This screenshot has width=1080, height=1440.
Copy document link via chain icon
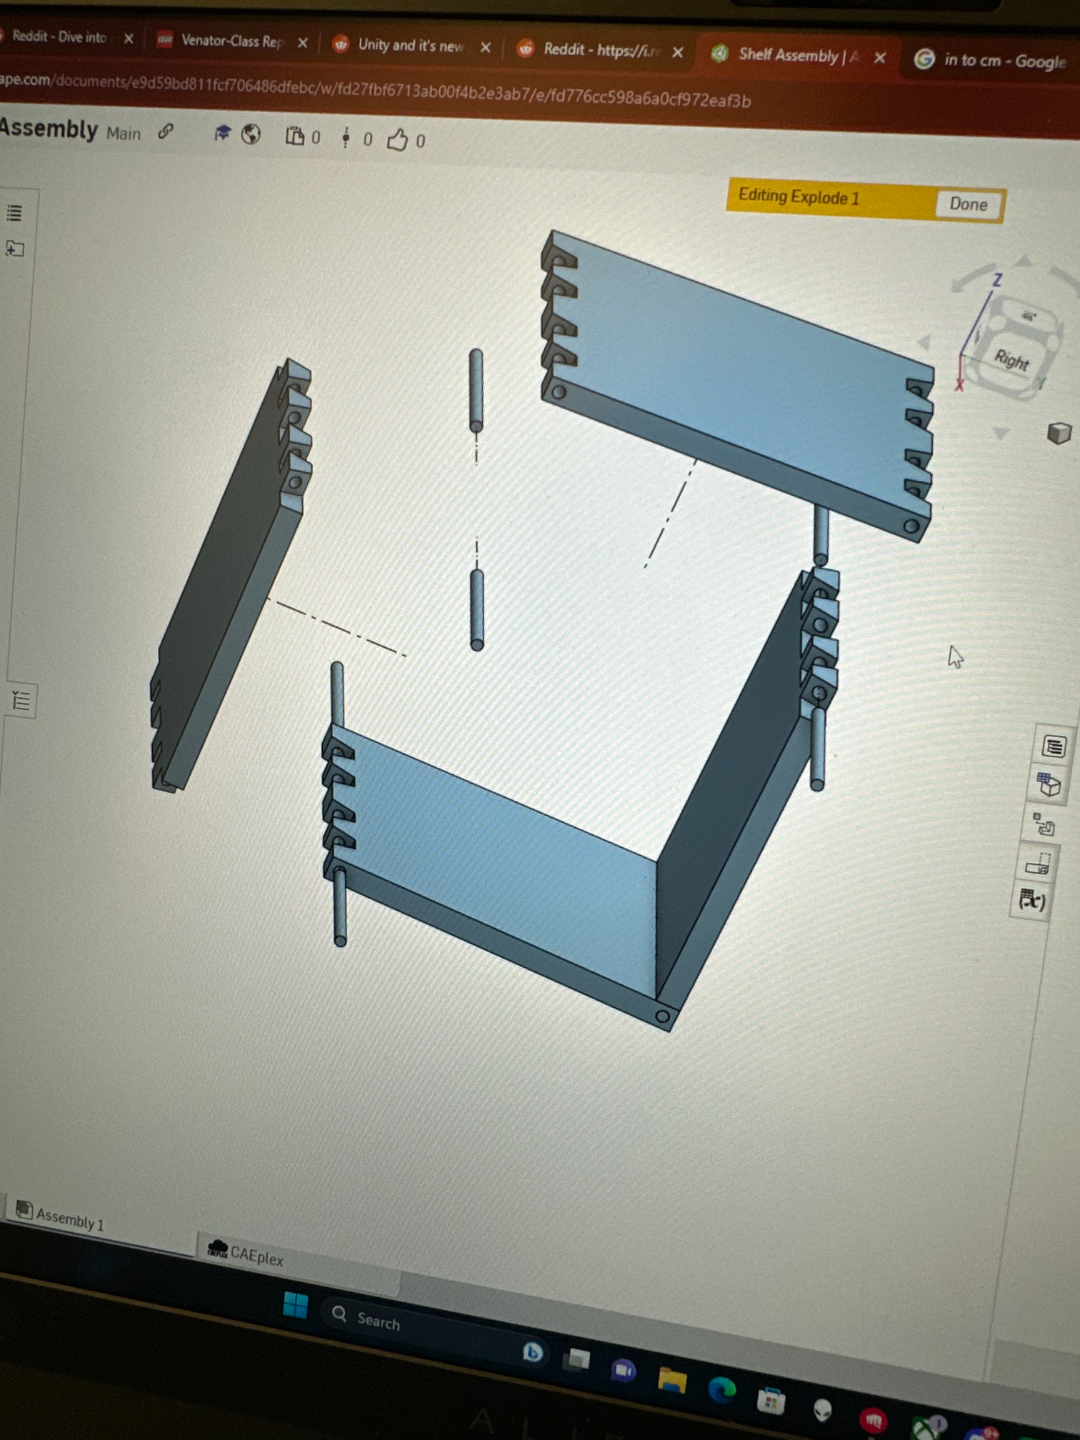(166, 131)
